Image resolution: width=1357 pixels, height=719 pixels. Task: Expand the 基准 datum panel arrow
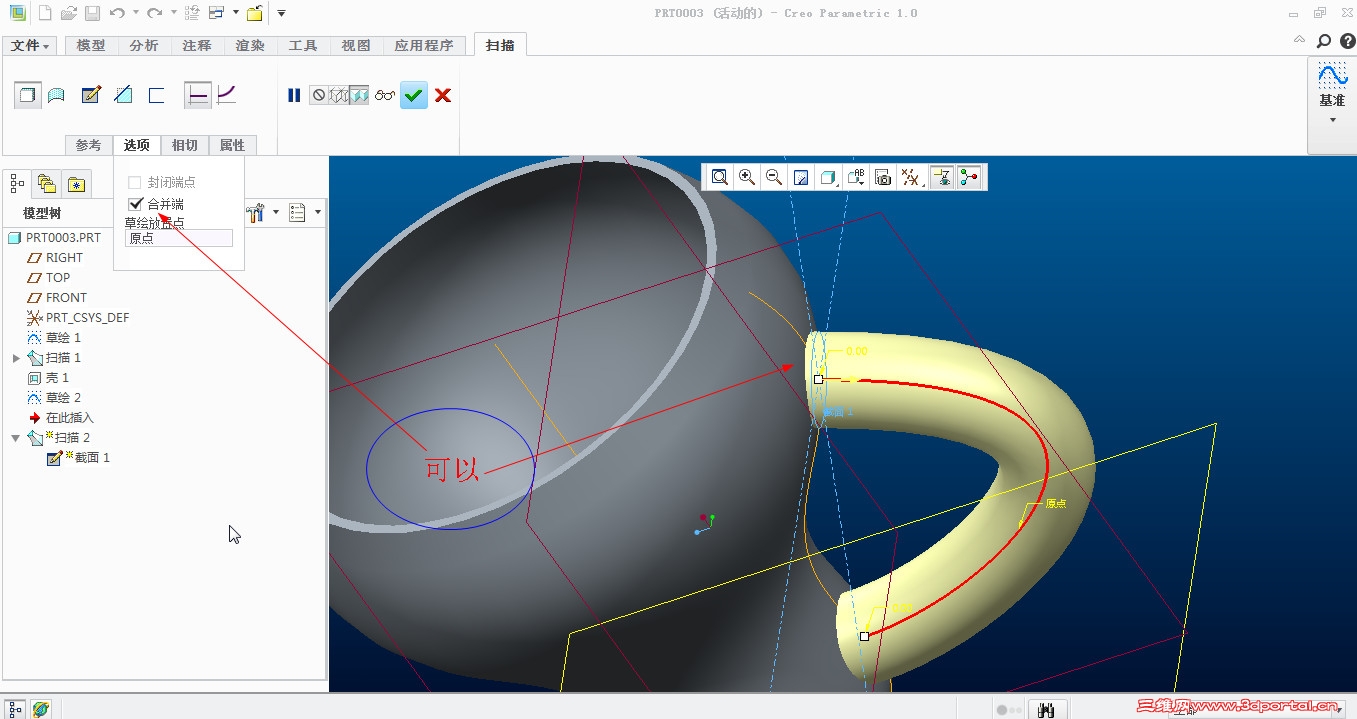pyautogui.click(x=1332, y=120)
